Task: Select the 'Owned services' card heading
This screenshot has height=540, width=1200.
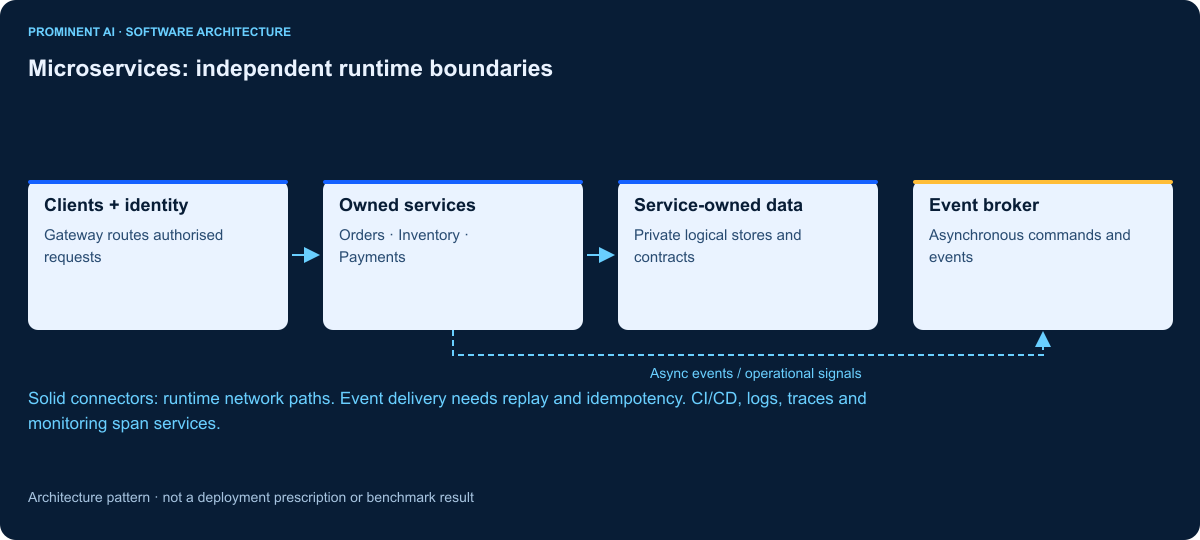Action: (x=407, y=205)
